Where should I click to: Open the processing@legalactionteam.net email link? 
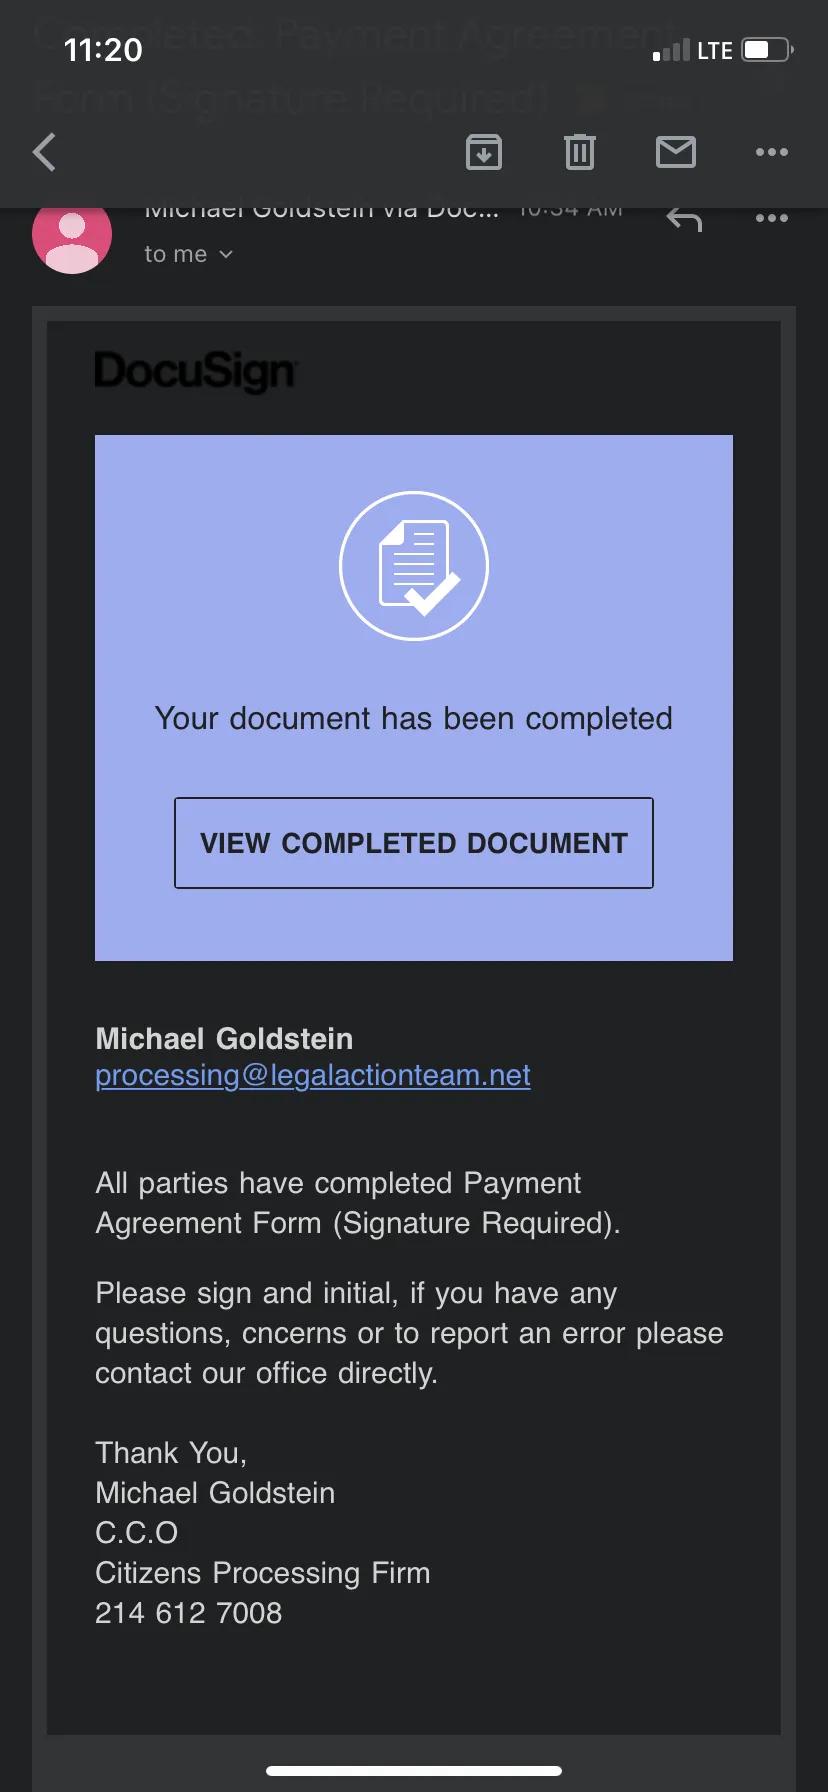pos(313,1075)
